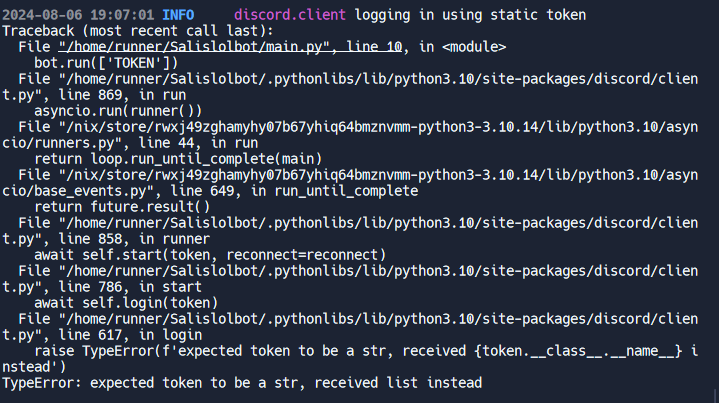
Task: Click the 'await self.login(token)' line
Action: coord(126,303)
